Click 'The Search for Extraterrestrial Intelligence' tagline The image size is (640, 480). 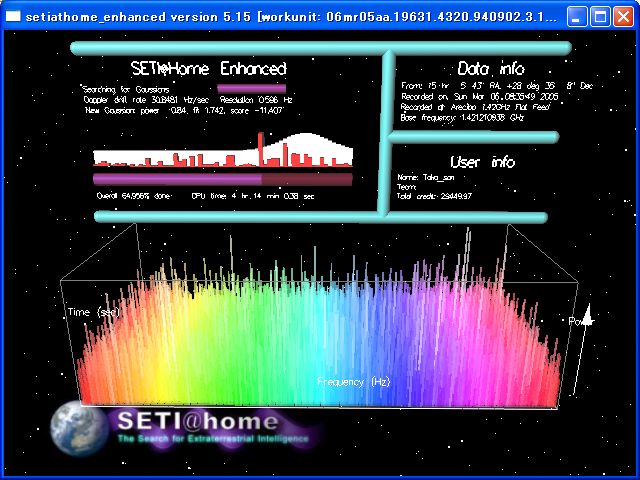click(213, 439)
